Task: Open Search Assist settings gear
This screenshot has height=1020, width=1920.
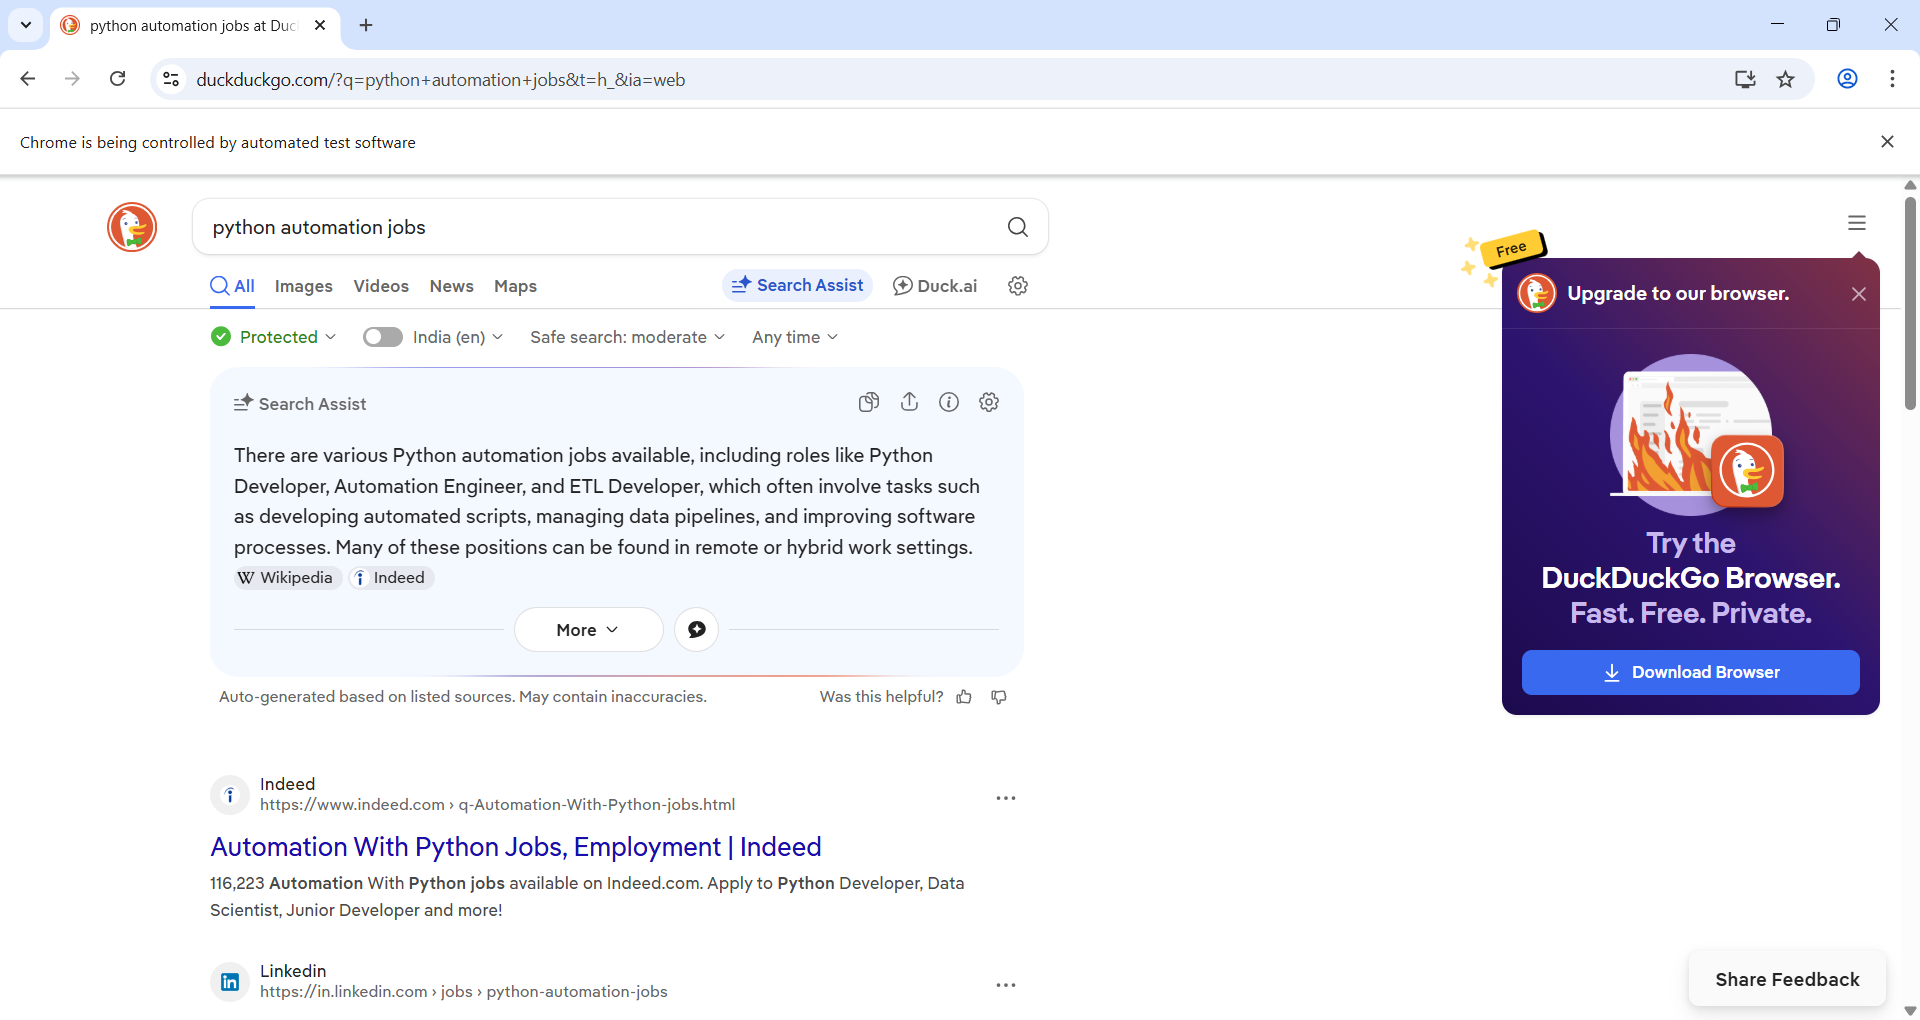Action: (989, 402)
